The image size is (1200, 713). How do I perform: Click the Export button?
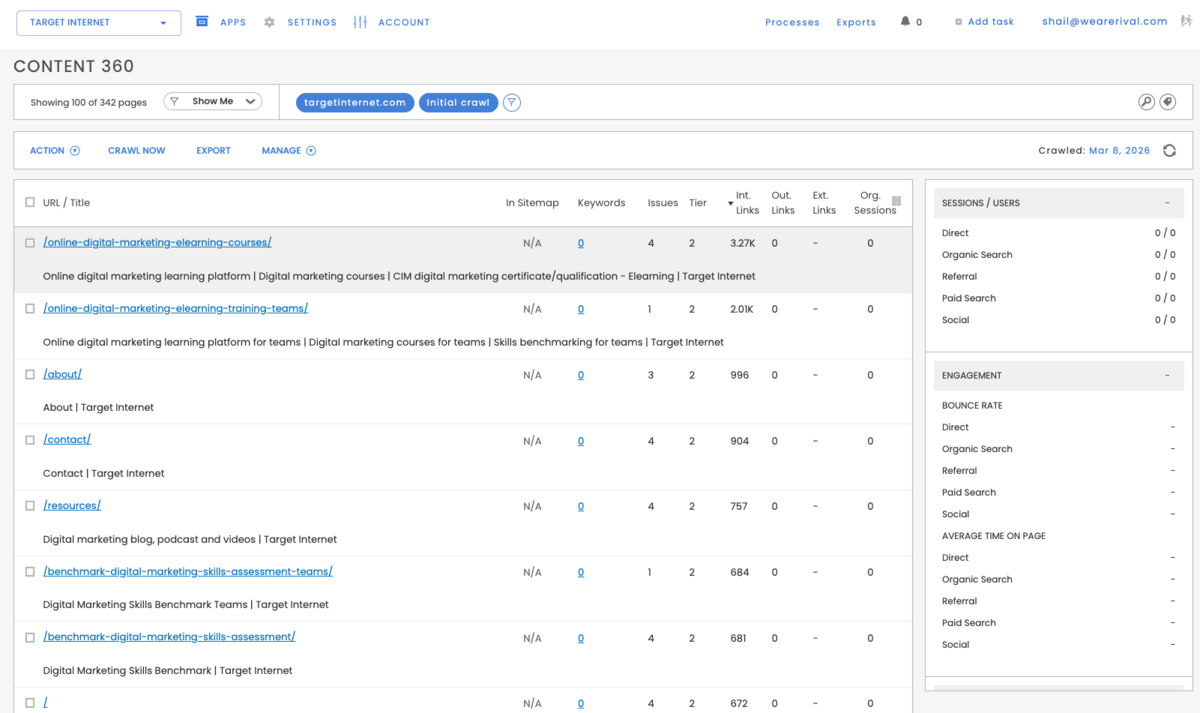213,151
